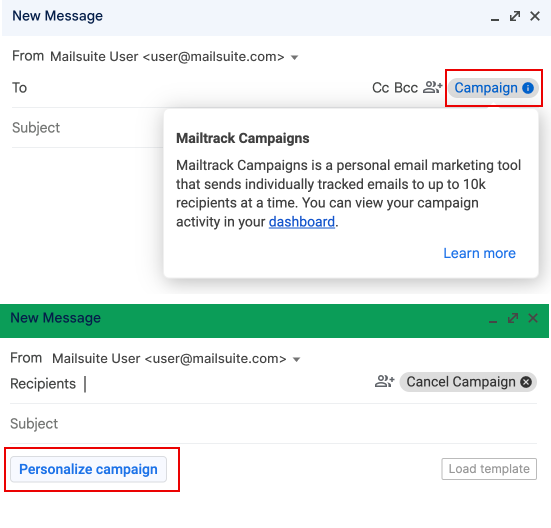Screen dimensions: 551x528
Task: Click the Subject field in the green window
Action: pyautogui.click(x=273, y=424)
